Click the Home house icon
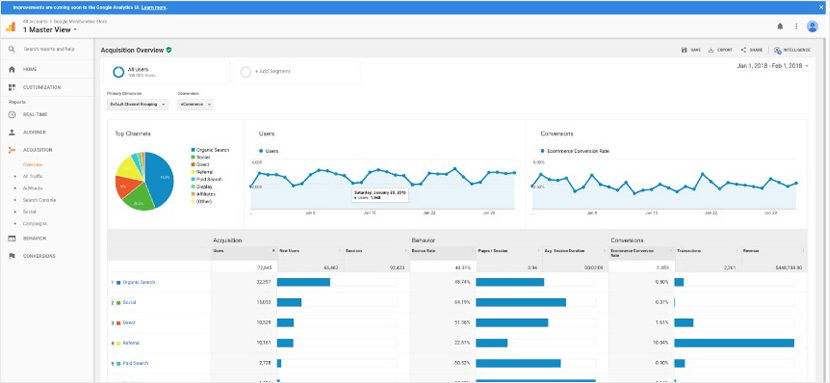The image size is (830, 383). (12, 69)
